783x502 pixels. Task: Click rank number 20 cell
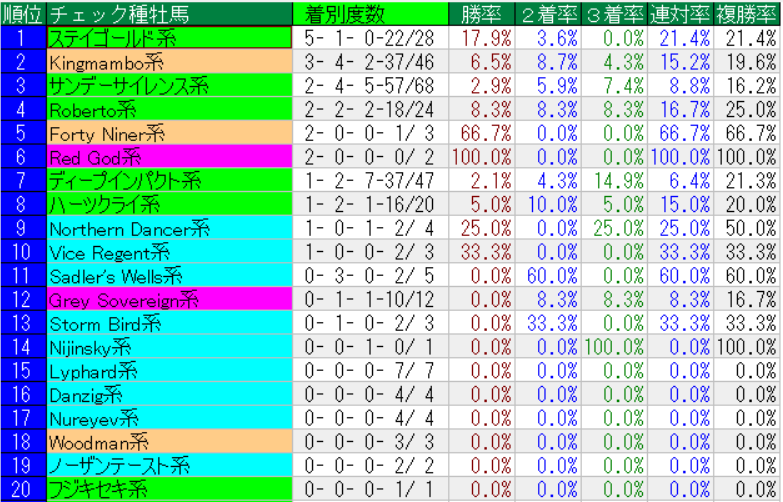coord(23,489)
